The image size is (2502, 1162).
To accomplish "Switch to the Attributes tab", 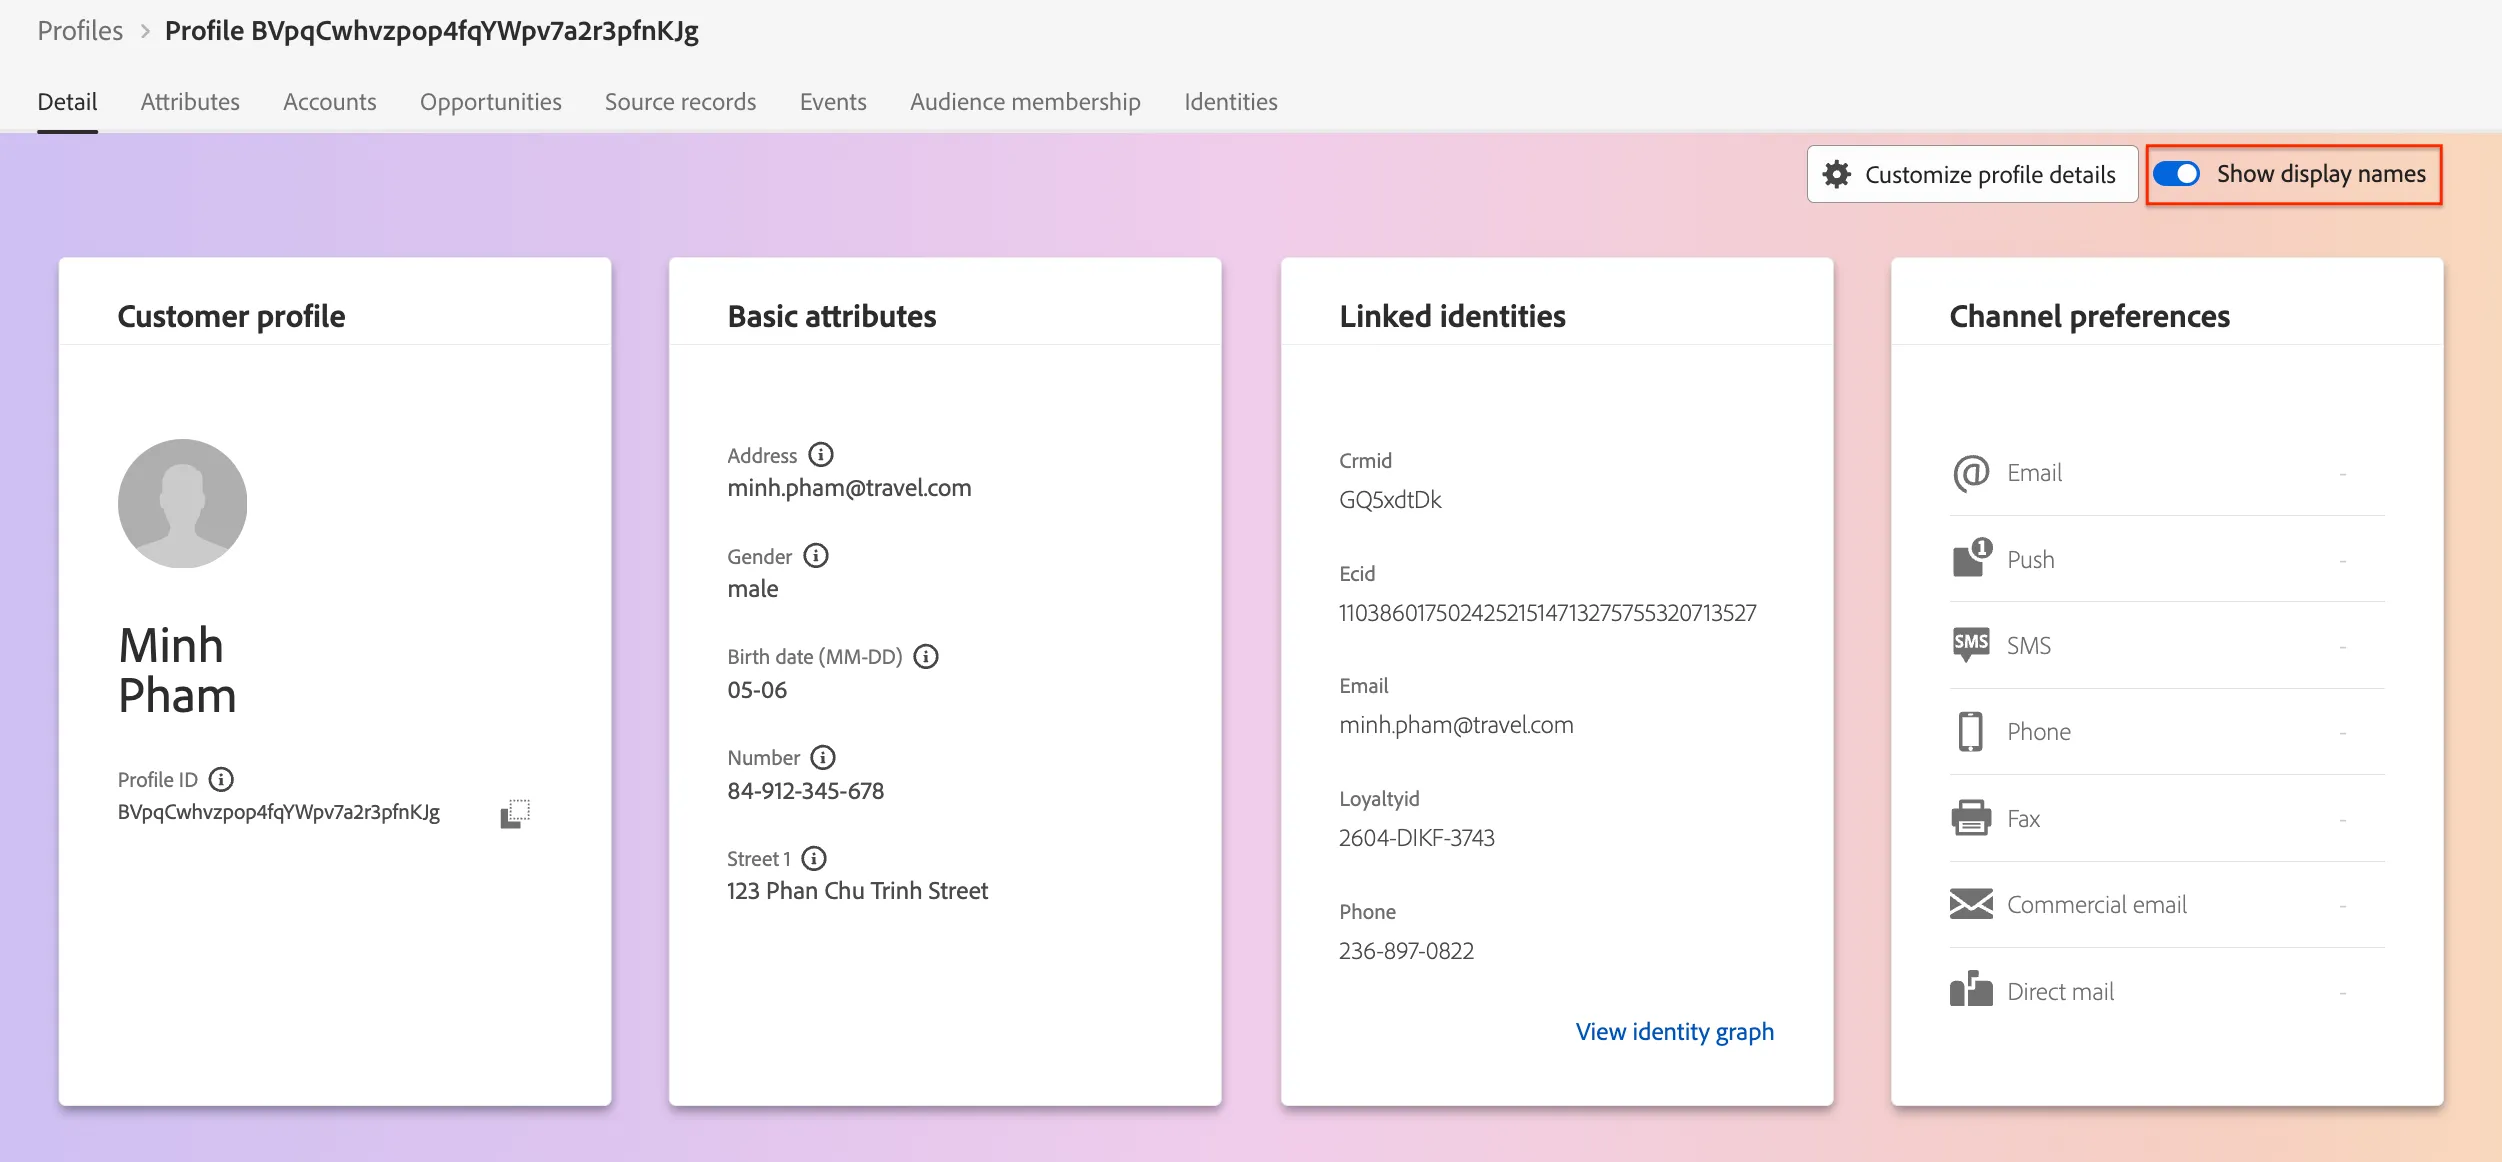I will (x=190, y=102).
